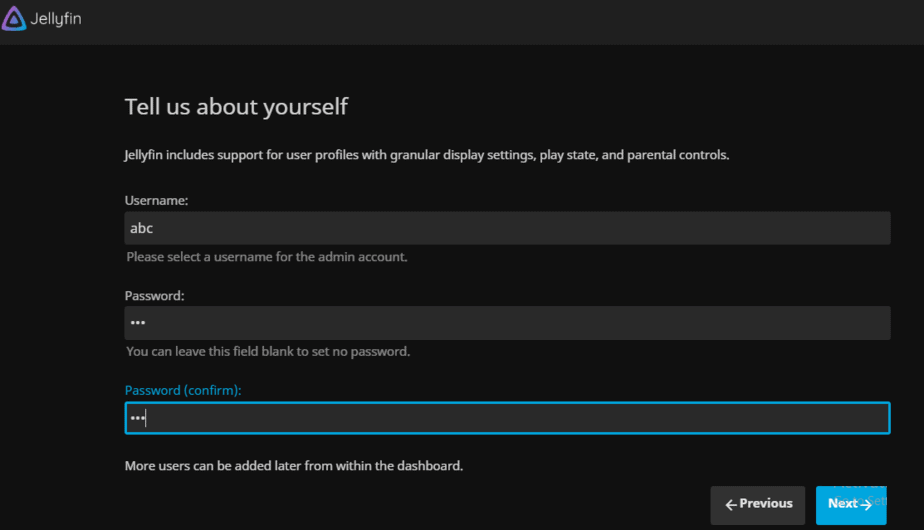Click the 'More users can be added' note

pos(294,466)
